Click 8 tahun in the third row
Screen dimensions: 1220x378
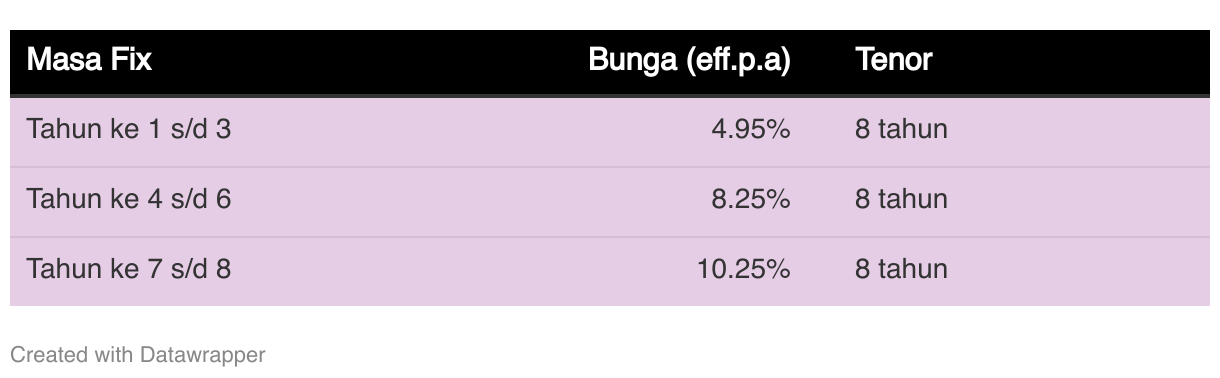click(901, 269)
